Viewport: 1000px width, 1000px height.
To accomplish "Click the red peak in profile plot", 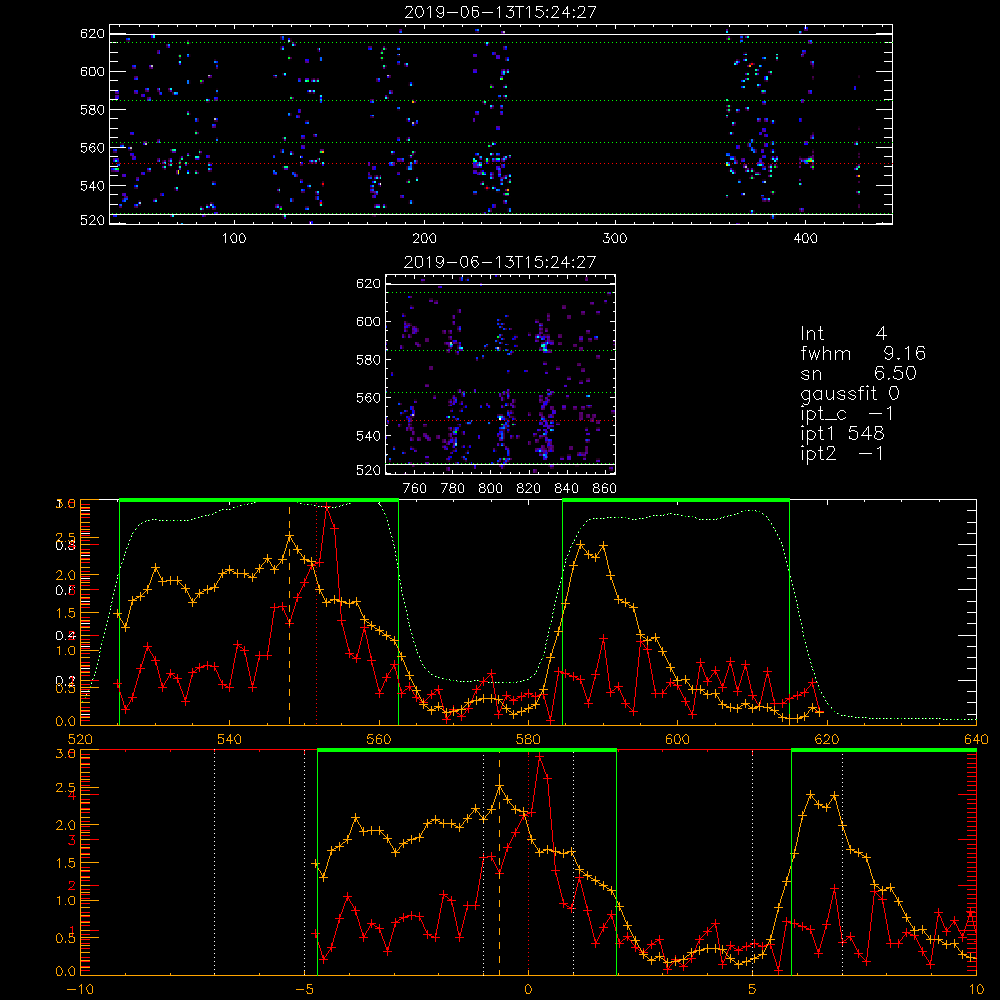I will click(x=327, y=506).
